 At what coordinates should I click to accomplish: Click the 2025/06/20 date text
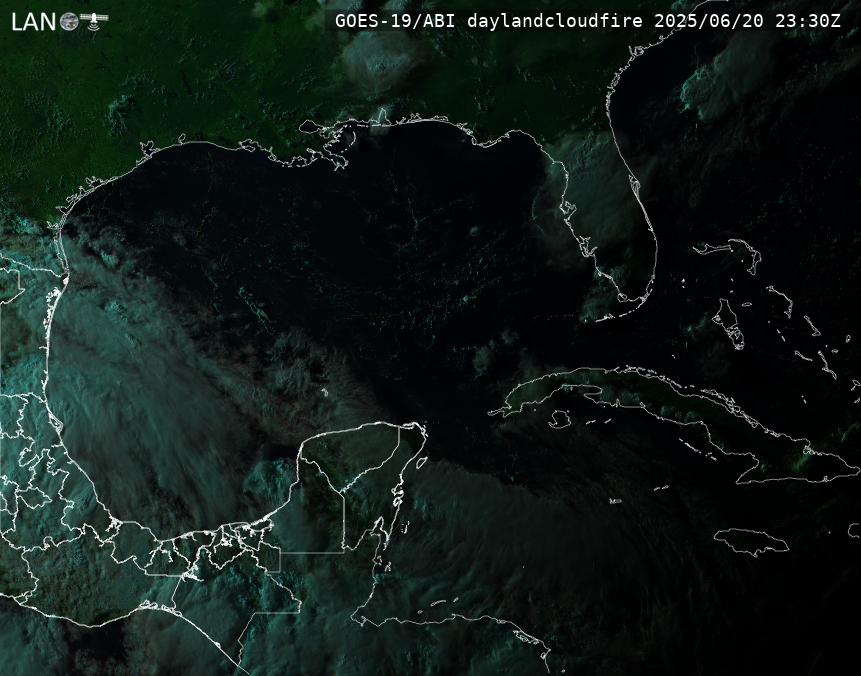(x=708, y=21)
